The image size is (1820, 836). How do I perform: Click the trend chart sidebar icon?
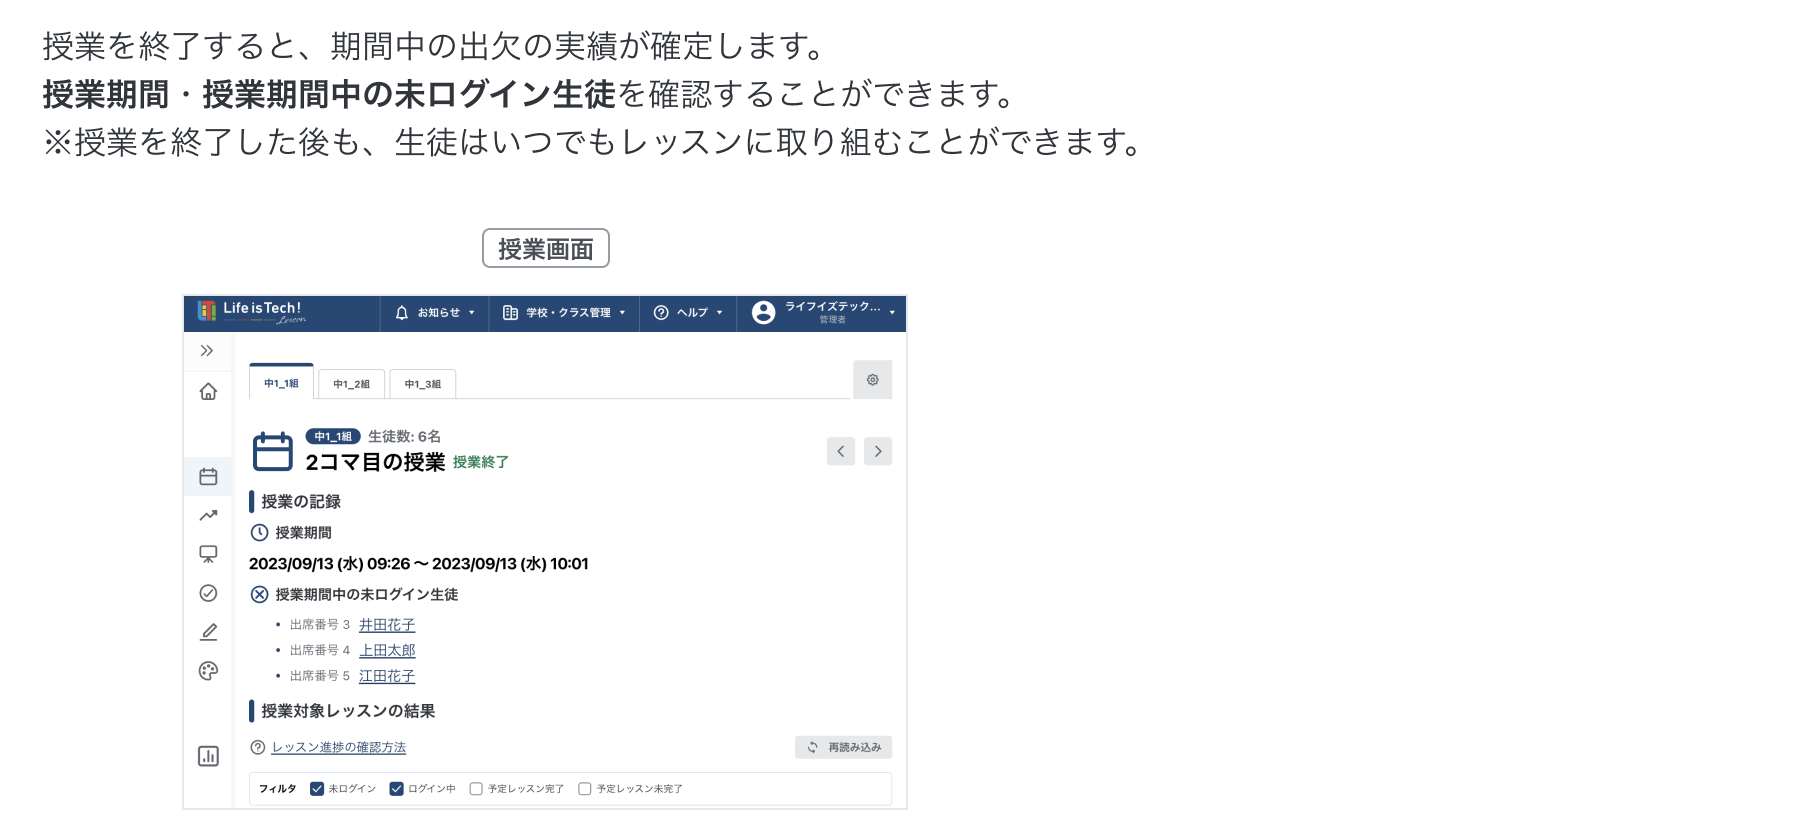click(x=208, y=515)
